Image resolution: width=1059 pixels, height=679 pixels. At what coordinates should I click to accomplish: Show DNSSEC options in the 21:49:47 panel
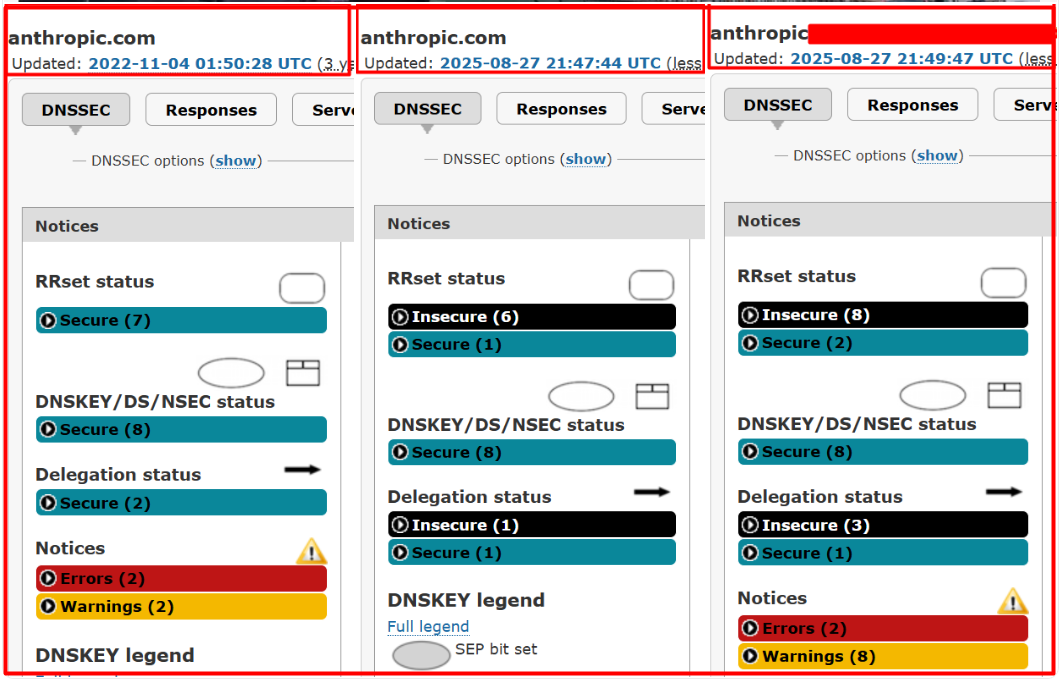pyautogui.click(x=937, y=155)
